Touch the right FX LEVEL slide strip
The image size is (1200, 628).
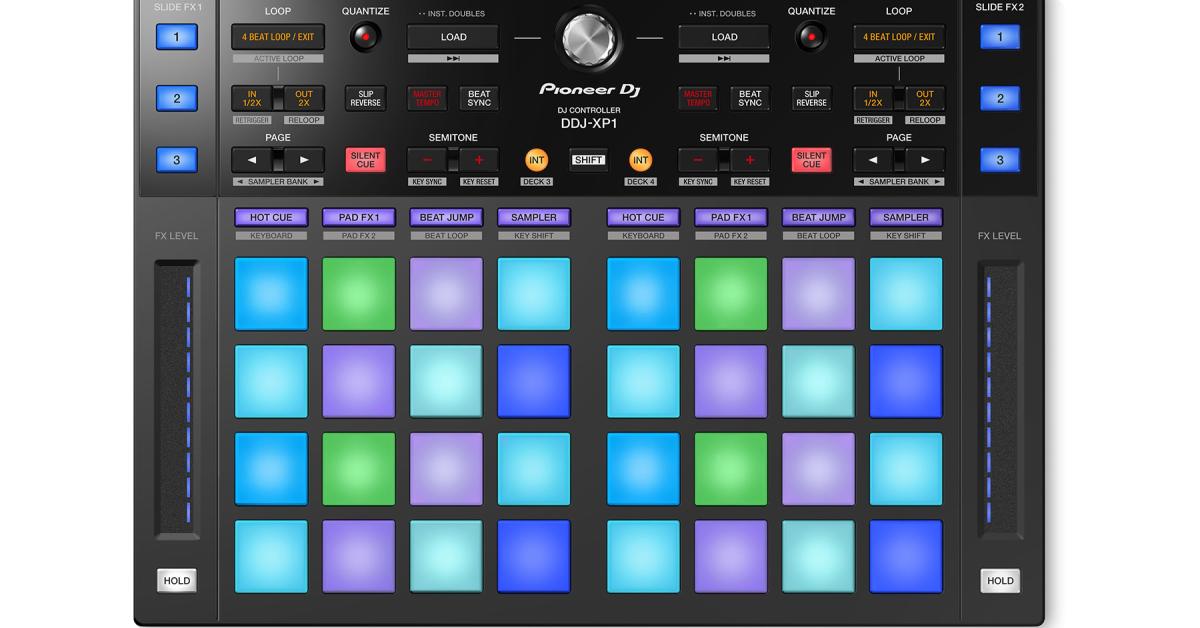[x=1000, y=400]
